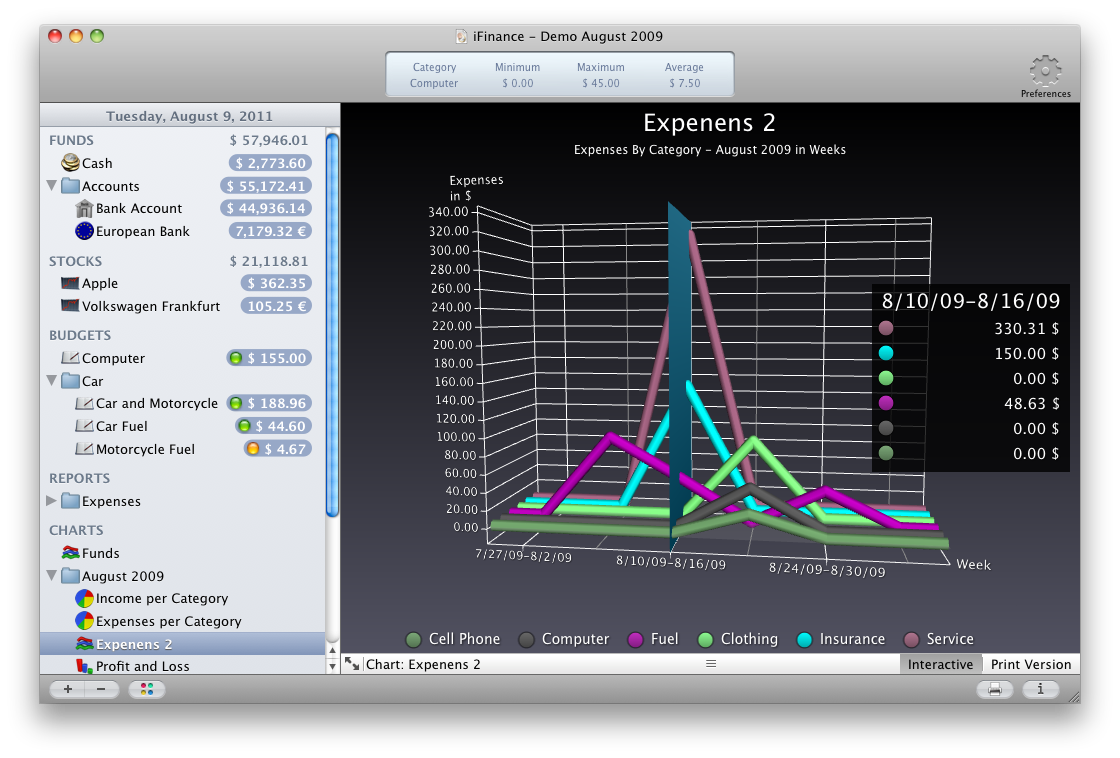Image resolution: width=1120 pixels, height=758 pixels.
Task: Open Income per Category chart
Action: click(x=183, y=598)
